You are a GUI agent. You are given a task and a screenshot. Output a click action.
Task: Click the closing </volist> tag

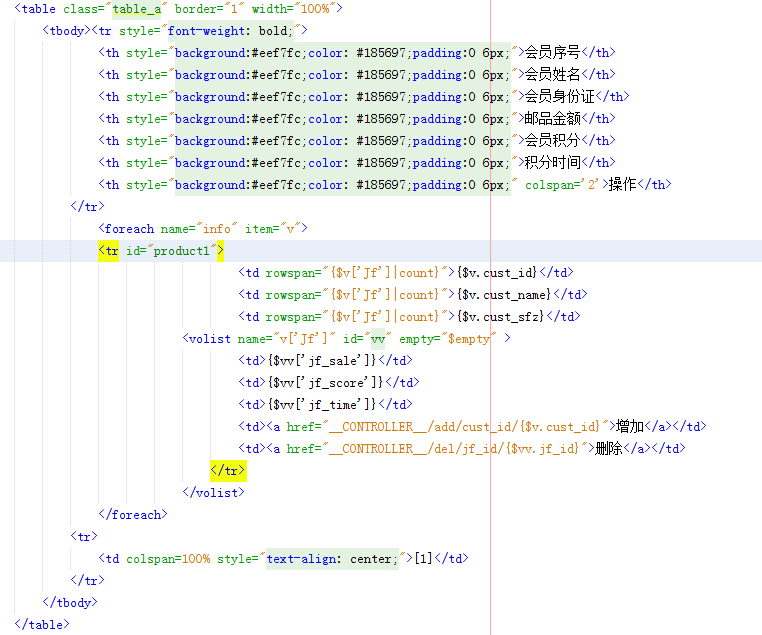coord(213,492)
